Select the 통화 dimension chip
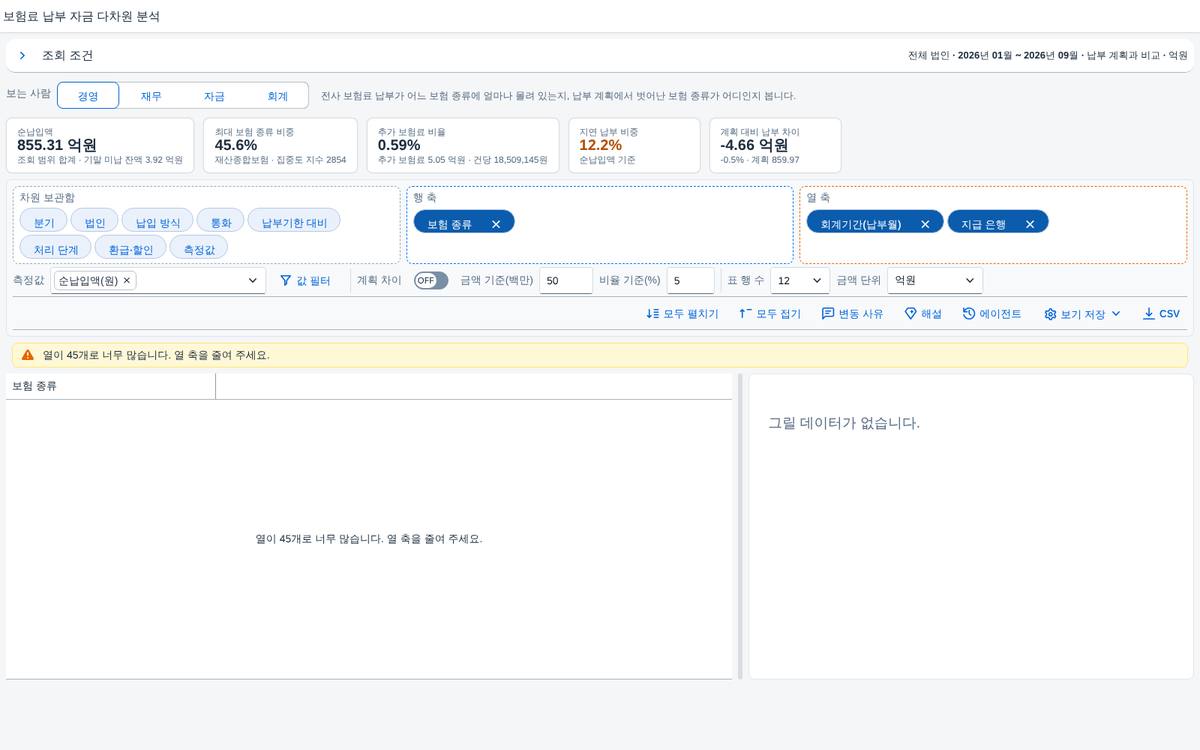Image resolution: width=1200 pixels, height=750 pixels. [x=221, y=221]
